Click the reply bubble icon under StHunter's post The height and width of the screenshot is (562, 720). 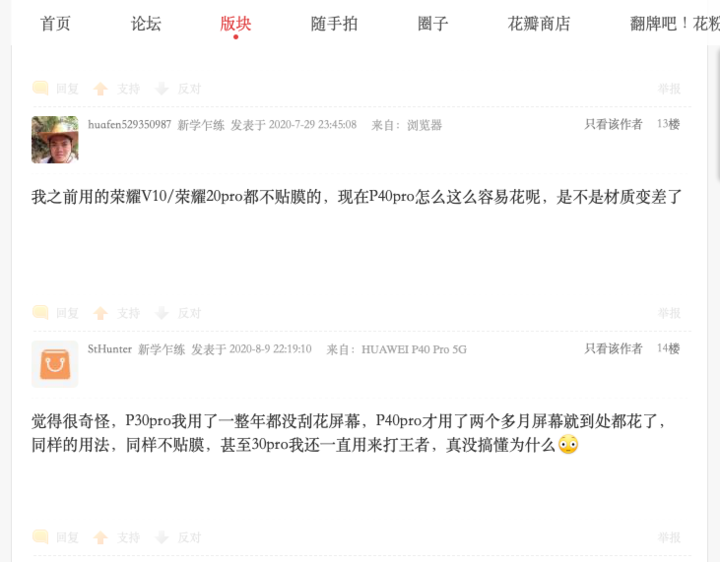(x=40, y=536)
